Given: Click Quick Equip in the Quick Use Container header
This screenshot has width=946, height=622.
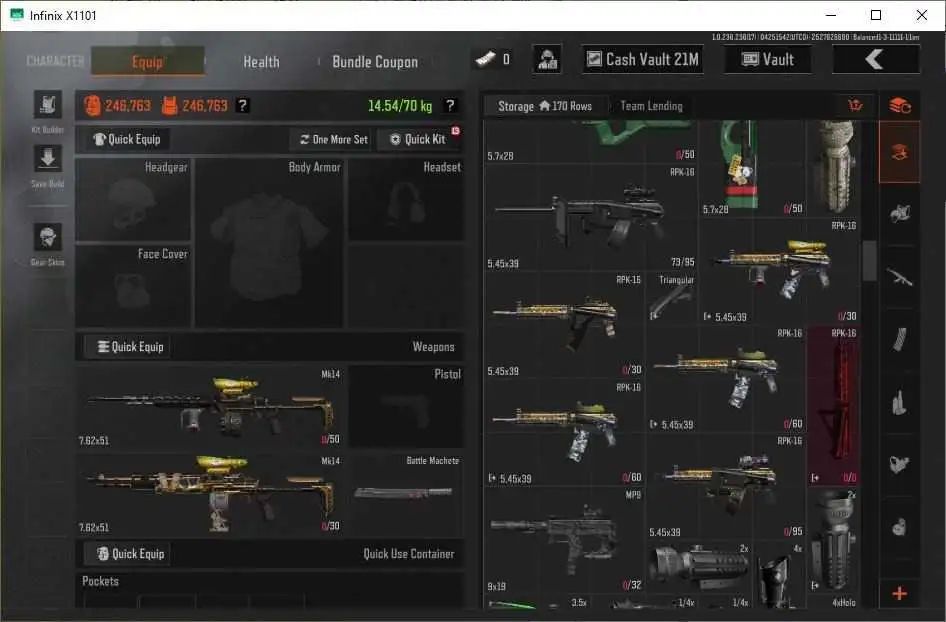Looking at the screenshot, I should click(130, 554).
